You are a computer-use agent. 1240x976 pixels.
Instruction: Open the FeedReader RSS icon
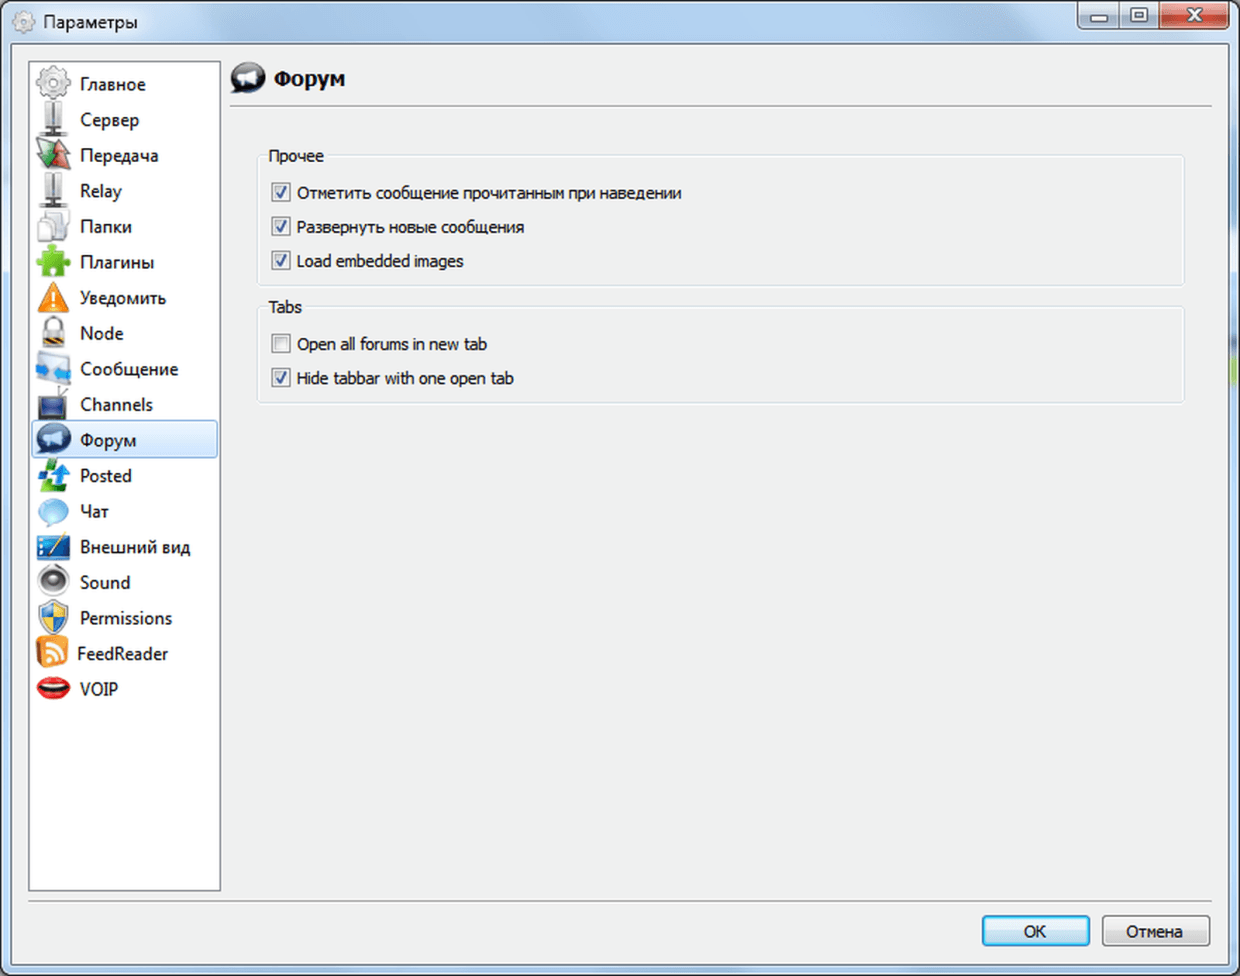point(52,654)
